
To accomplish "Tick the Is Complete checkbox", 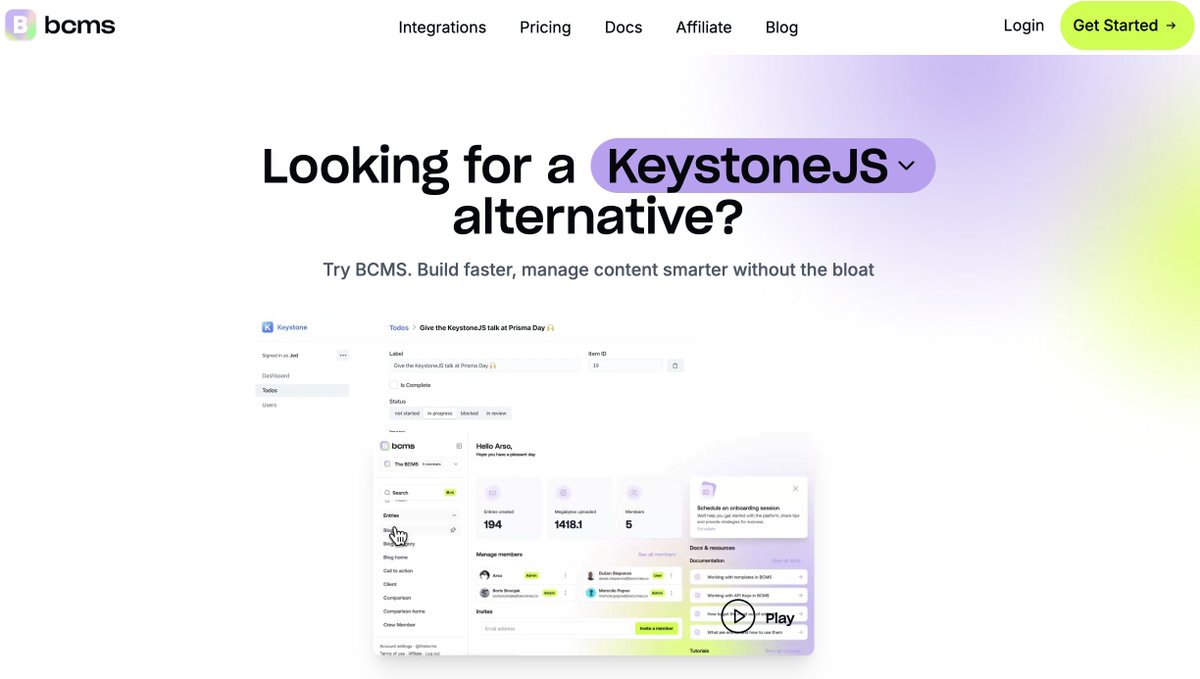I will pyautogui.click(x=393, y=384).
